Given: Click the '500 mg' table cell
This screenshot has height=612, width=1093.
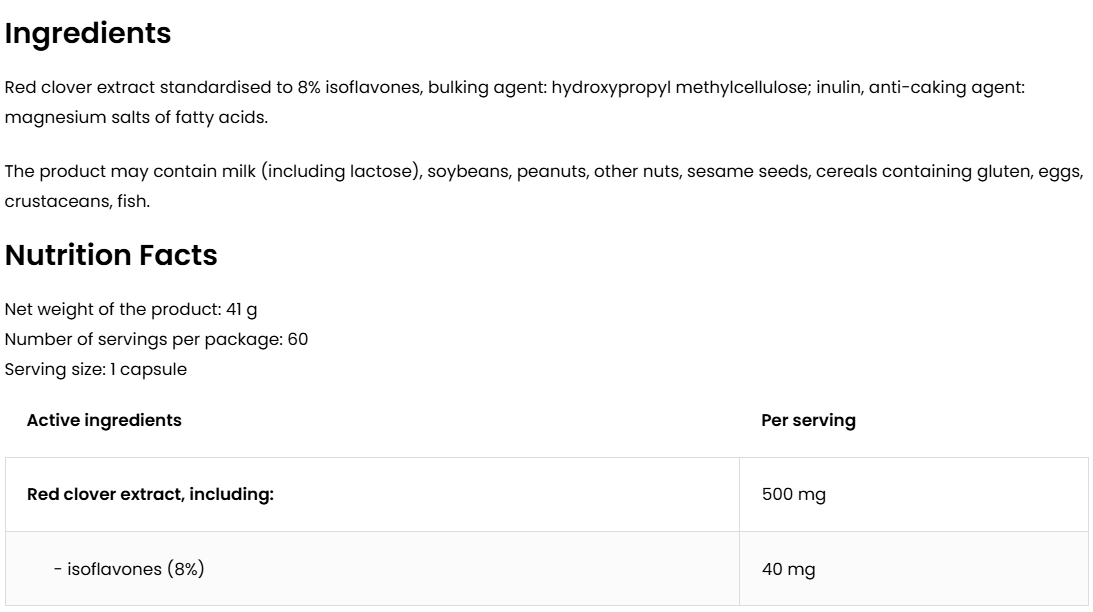Looking at the screenshot, I should click(794, 494).
